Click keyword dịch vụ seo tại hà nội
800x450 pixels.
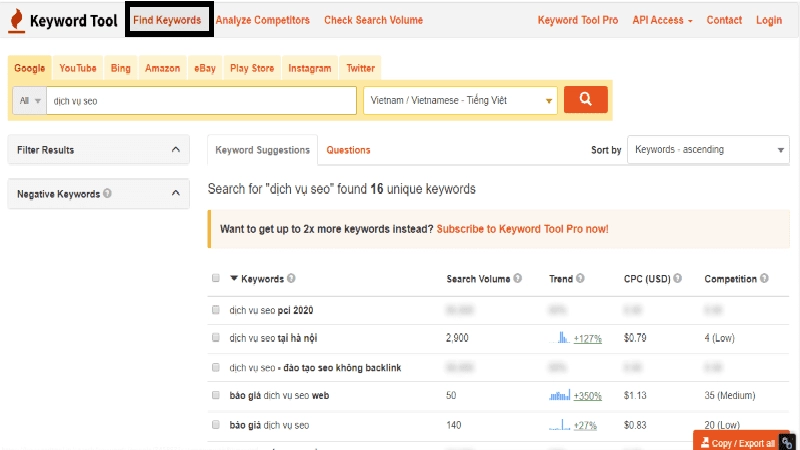[x=273, y=338]
